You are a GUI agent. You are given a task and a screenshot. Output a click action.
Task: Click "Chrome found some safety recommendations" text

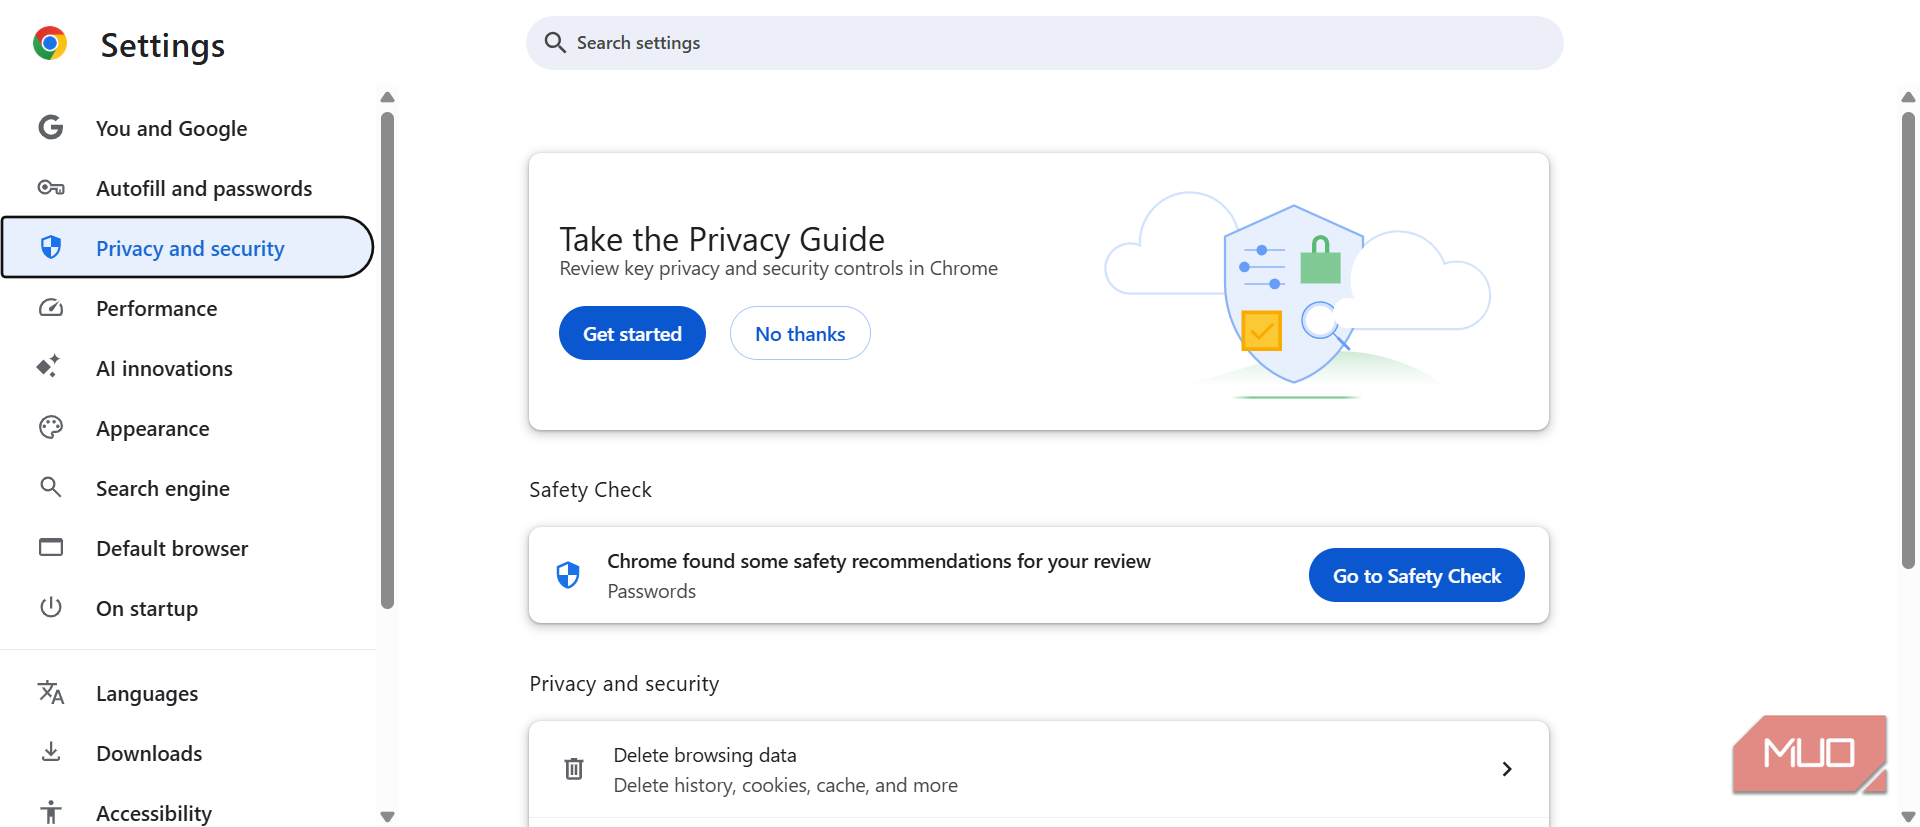click(x=879, y=561)
